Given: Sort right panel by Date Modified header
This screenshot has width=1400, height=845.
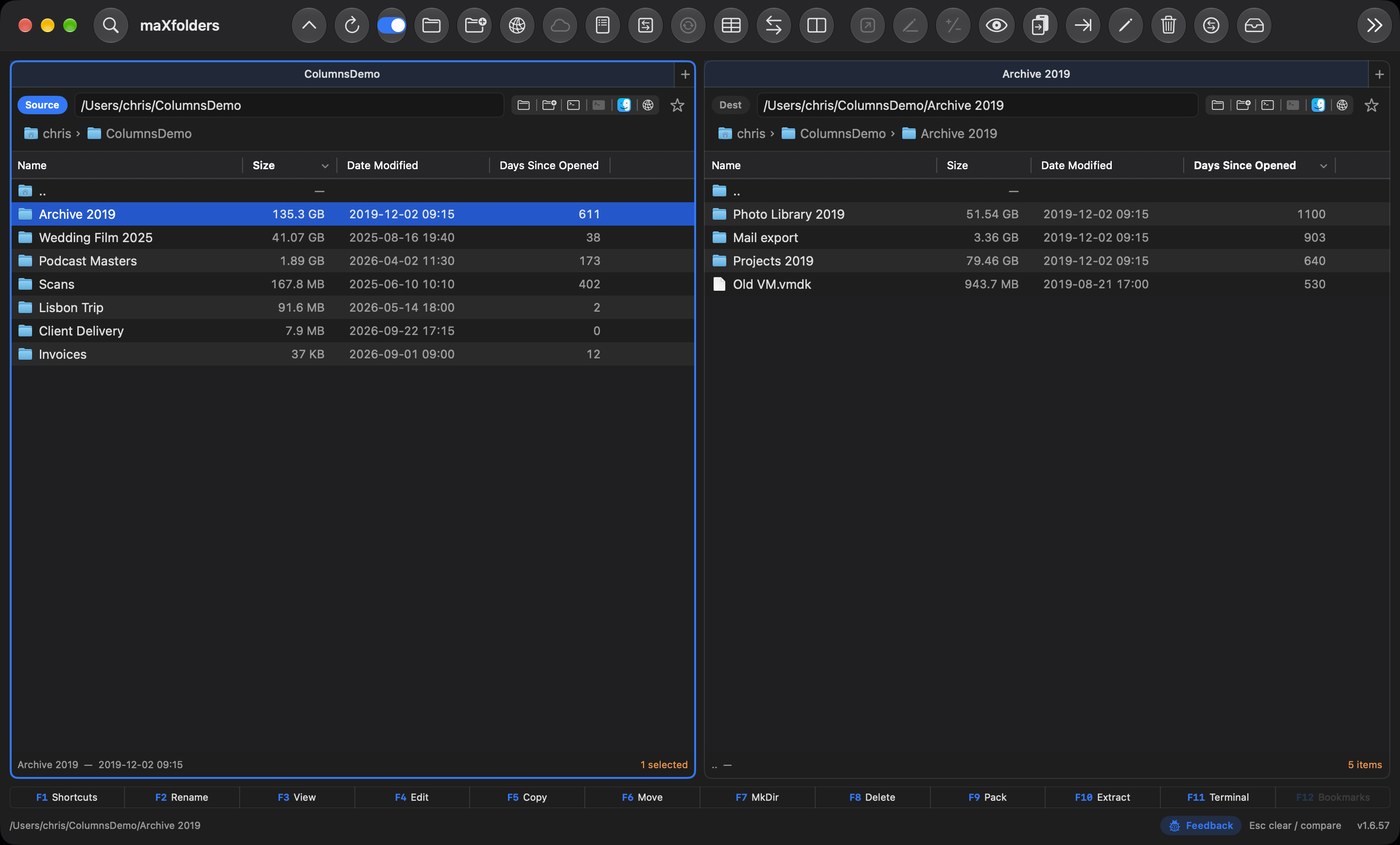Looking at the screenshot, I should tap(1107, 165).
